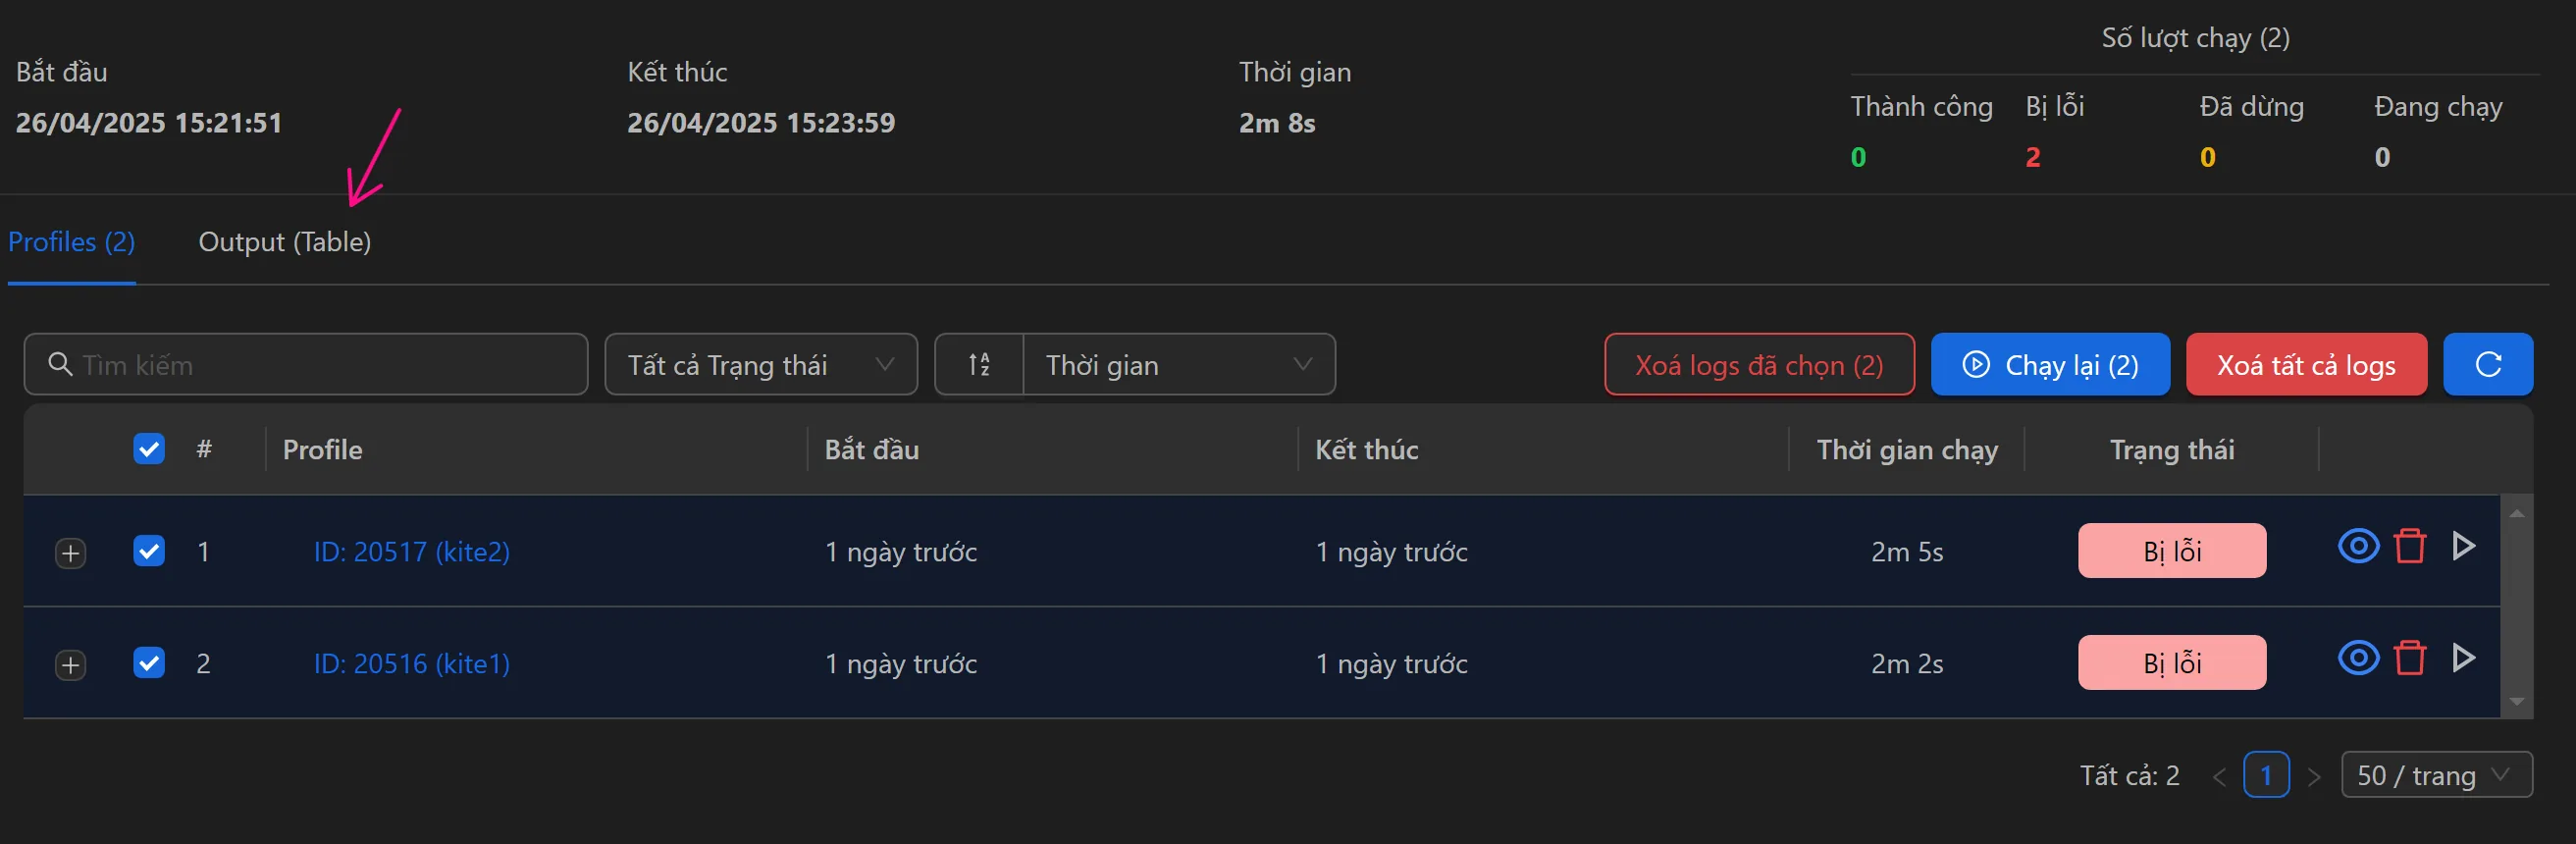Click the refresh logs icon
The width and height of the screenshot is (2576, 844).
click(x=2488, y=364)
